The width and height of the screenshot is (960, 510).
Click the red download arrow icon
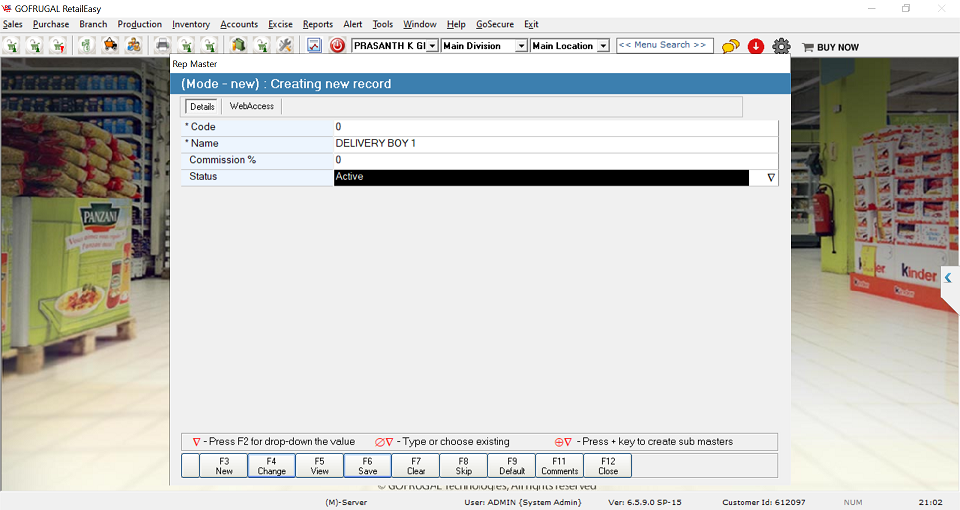(756, 46)
